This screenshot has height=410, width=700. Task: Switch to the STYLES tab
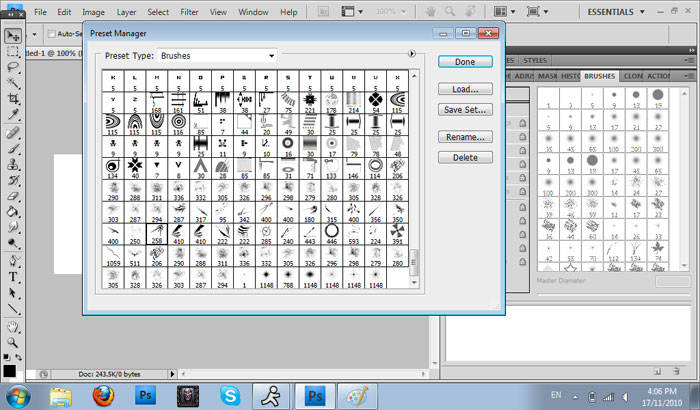535,60
